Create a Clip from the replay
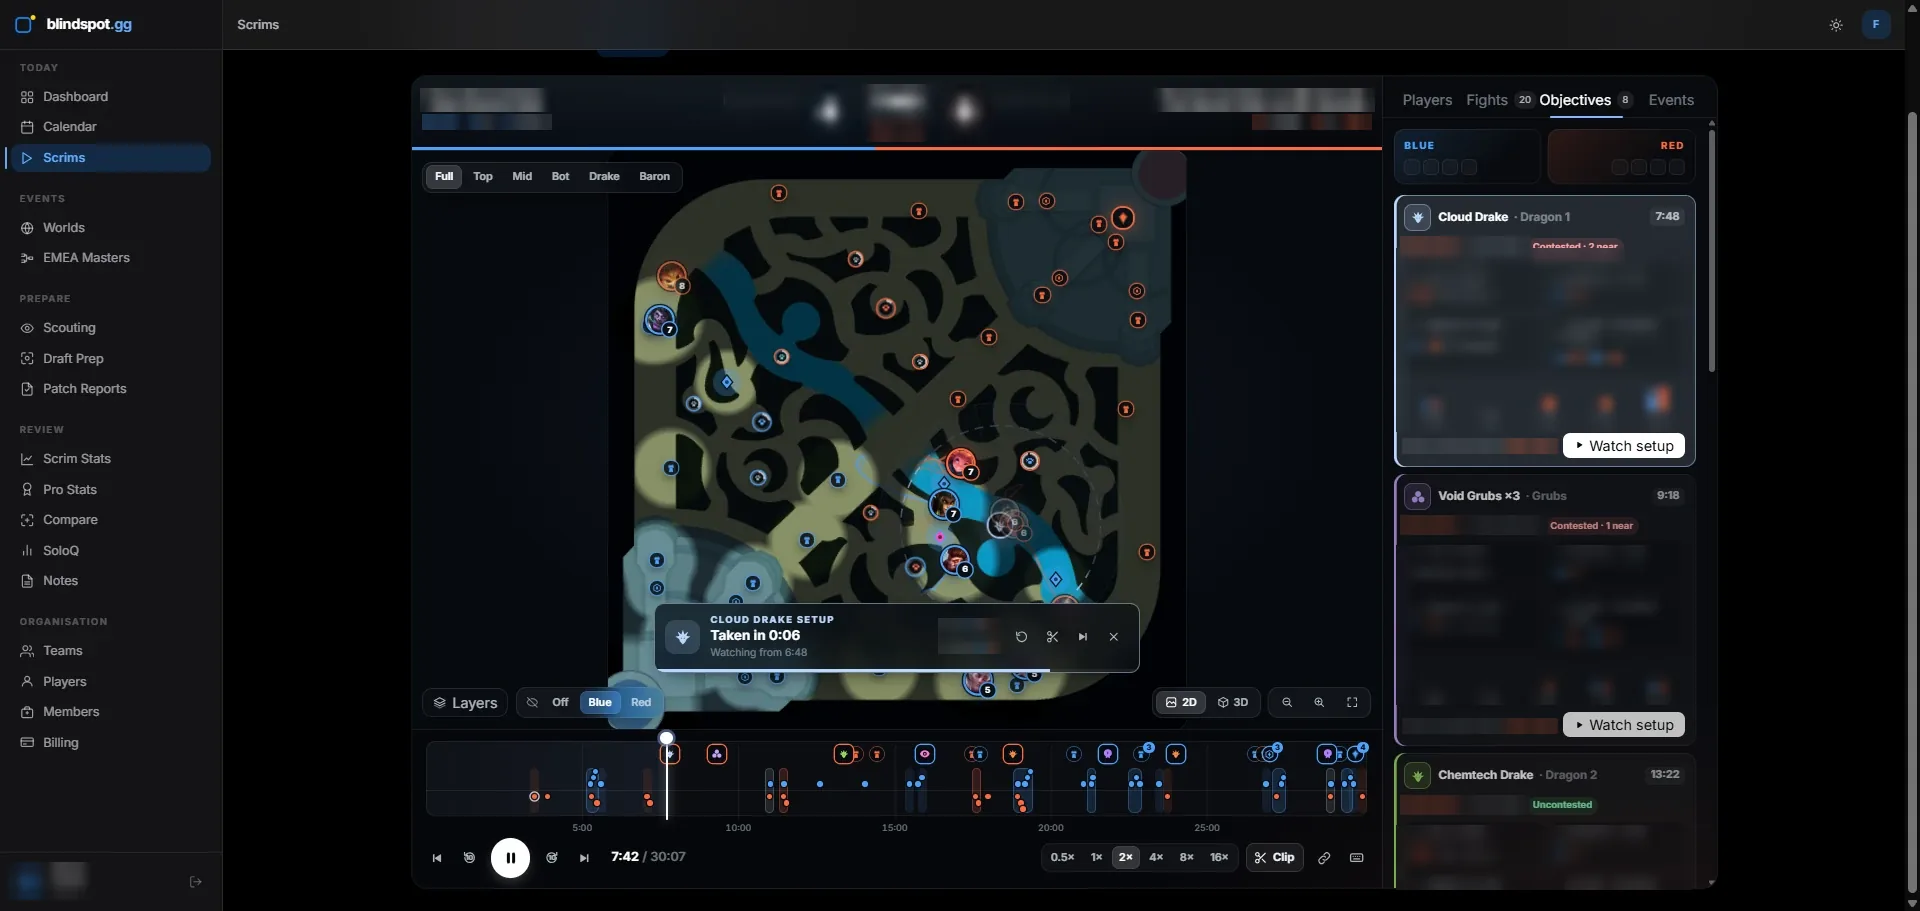 (x=1275, y=858)
